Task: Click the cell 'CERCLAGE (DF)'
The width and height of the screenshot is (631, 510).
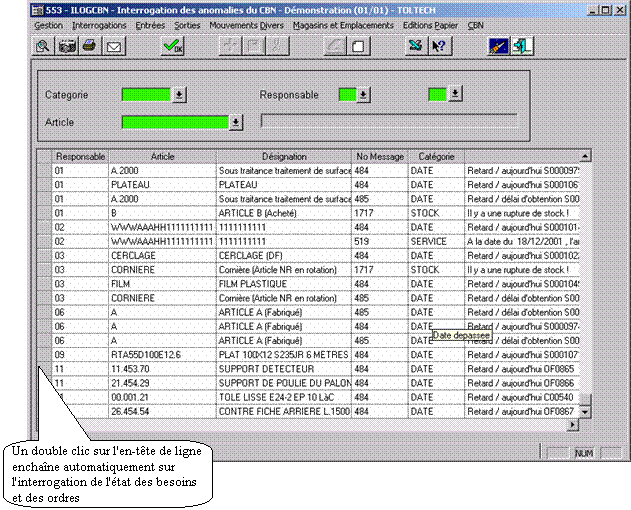Action: 284,256
